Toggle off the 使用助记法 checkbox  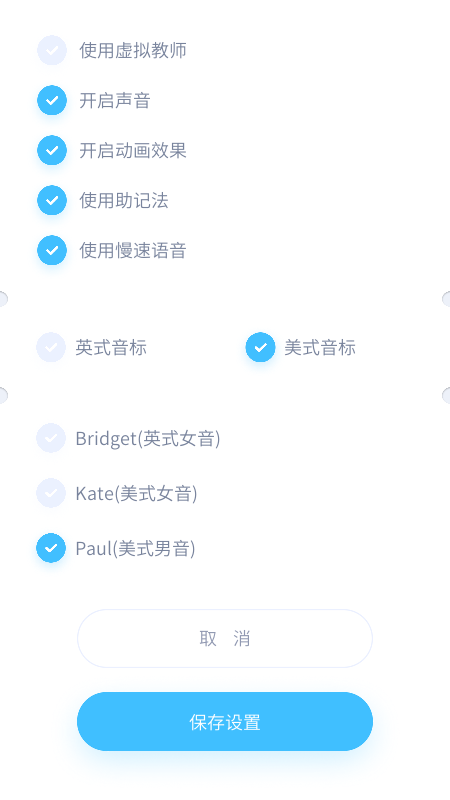[x=52, y=200]
